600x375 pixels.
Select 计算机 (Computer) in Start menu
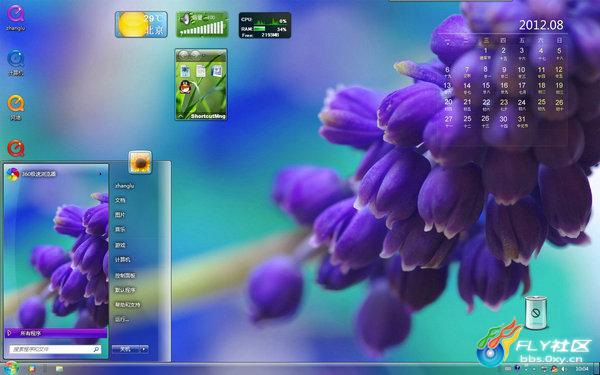(122, 259)
